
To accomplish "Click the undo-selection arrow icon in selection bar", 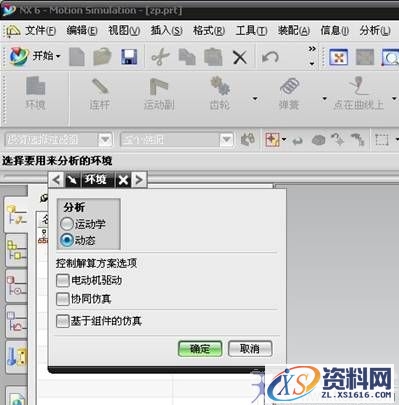I will pyautogui.click(x=297, y=140).
